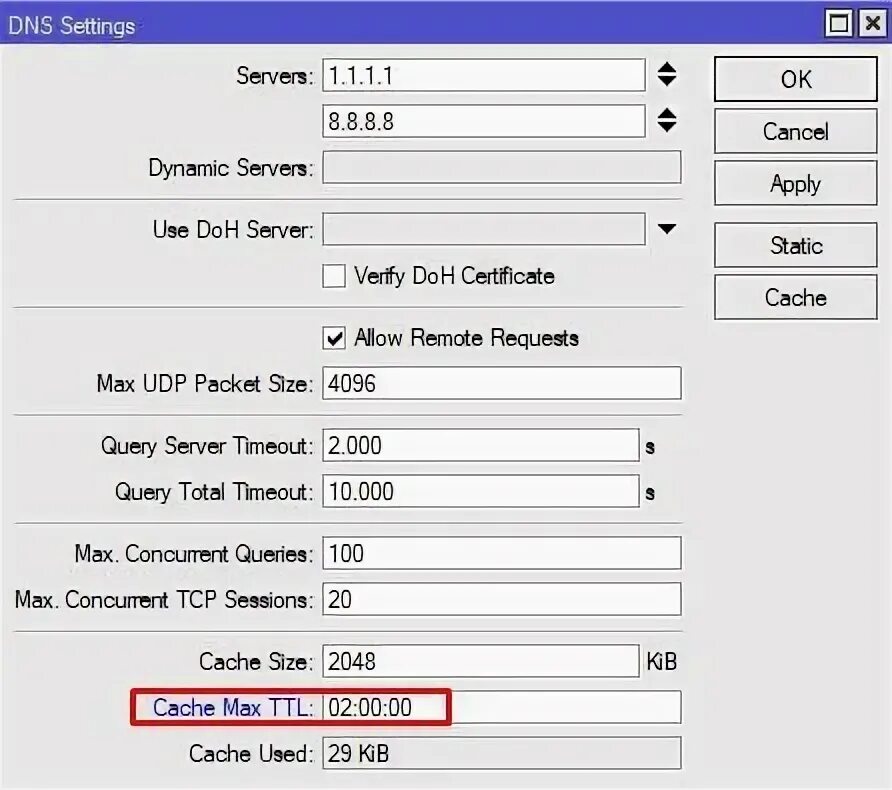Click the DNS Settings title text
Screen dimensions: 892x790
[x=72, y=26]
